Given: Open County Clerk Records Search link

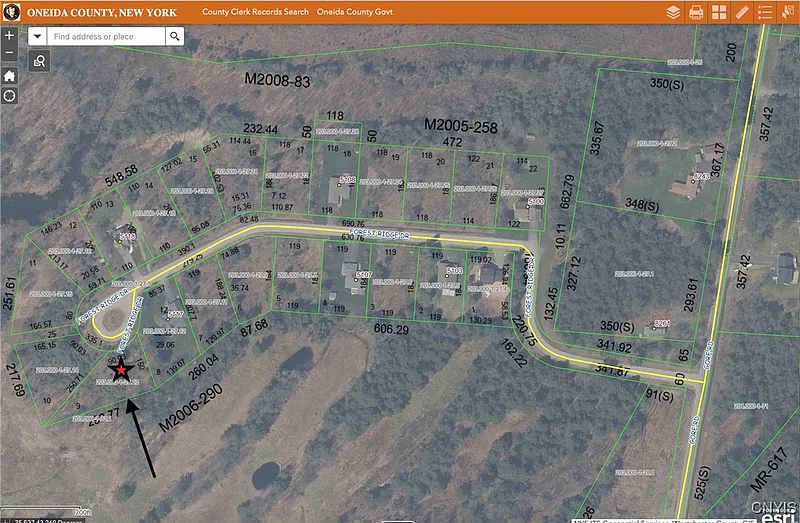Looking at the screenshot, I should tap(255, 12).
